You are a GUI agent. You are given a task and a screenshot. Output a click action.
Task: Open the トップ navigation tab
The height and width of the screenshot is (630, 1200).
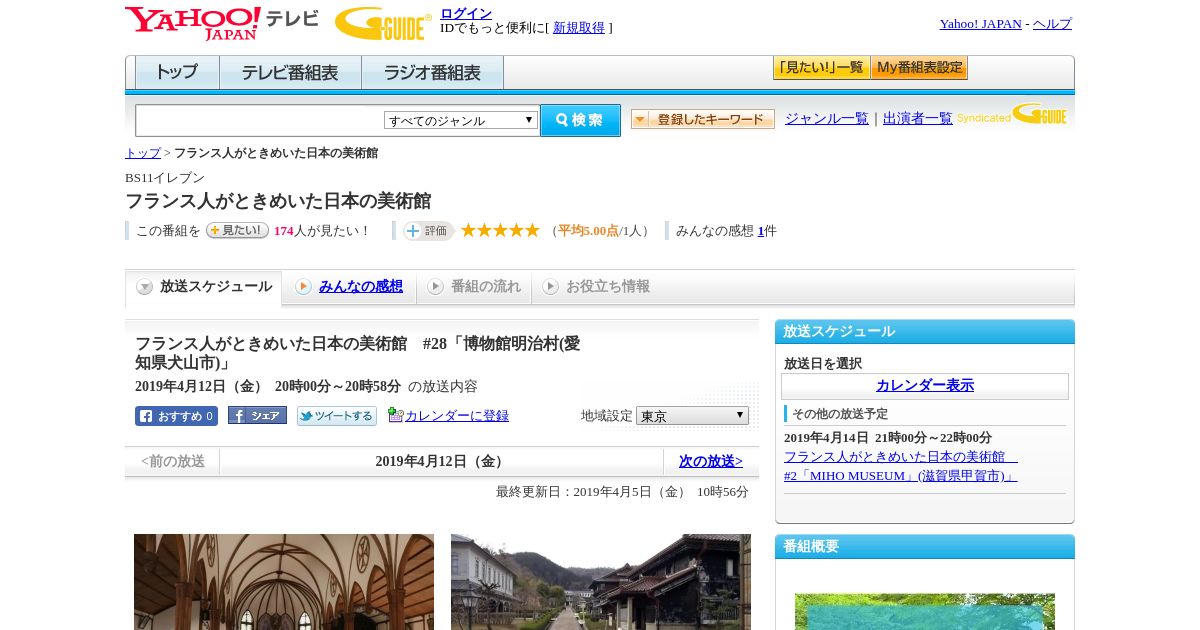tap(177, 73)
